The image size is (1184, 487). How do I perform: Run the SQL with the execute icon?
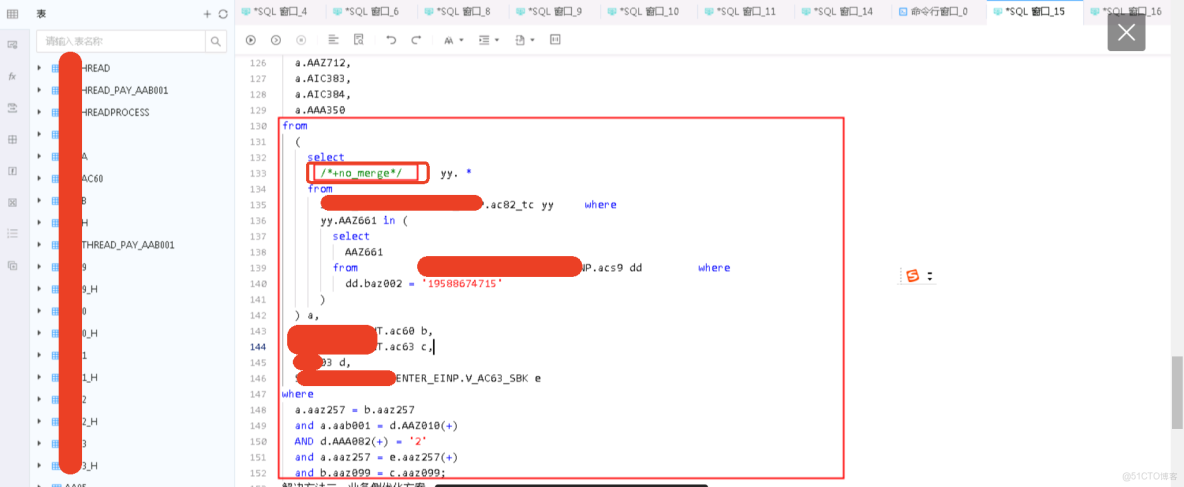[251, 39]
